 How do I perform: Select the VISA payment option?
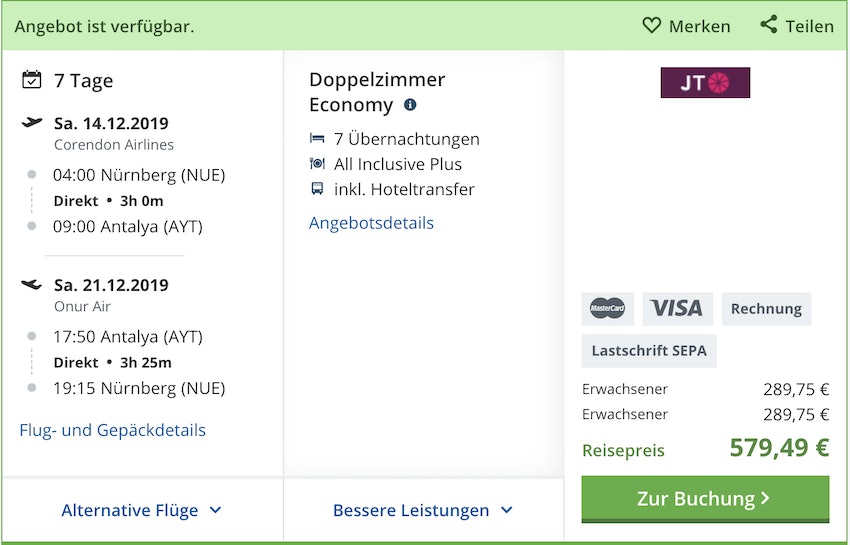[x=677, y=309]
